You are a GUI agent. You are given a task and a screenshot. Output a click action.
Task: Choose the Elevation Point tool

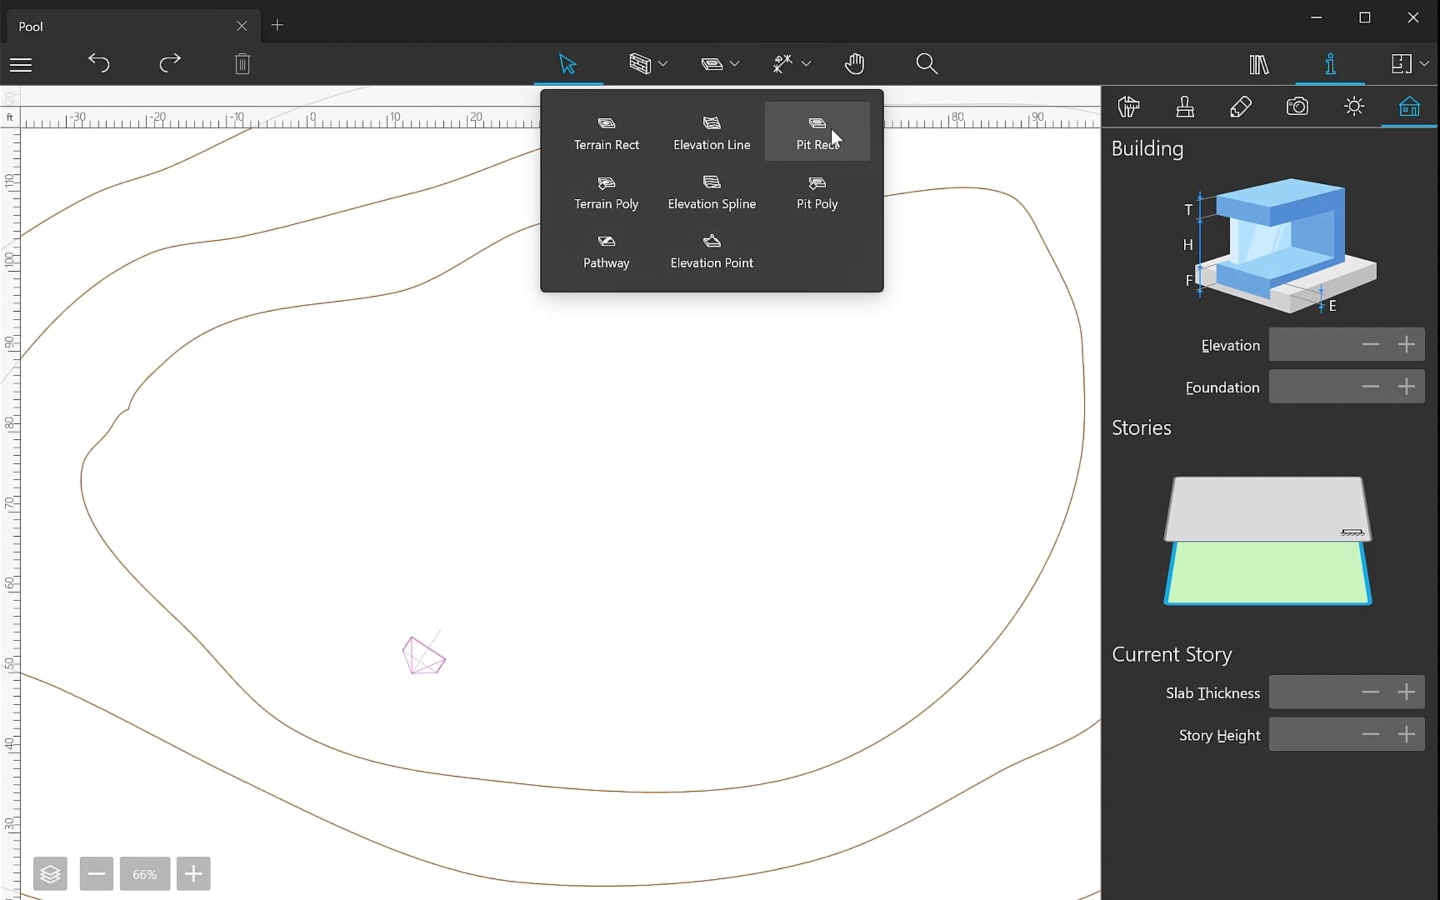coord(711,251)
